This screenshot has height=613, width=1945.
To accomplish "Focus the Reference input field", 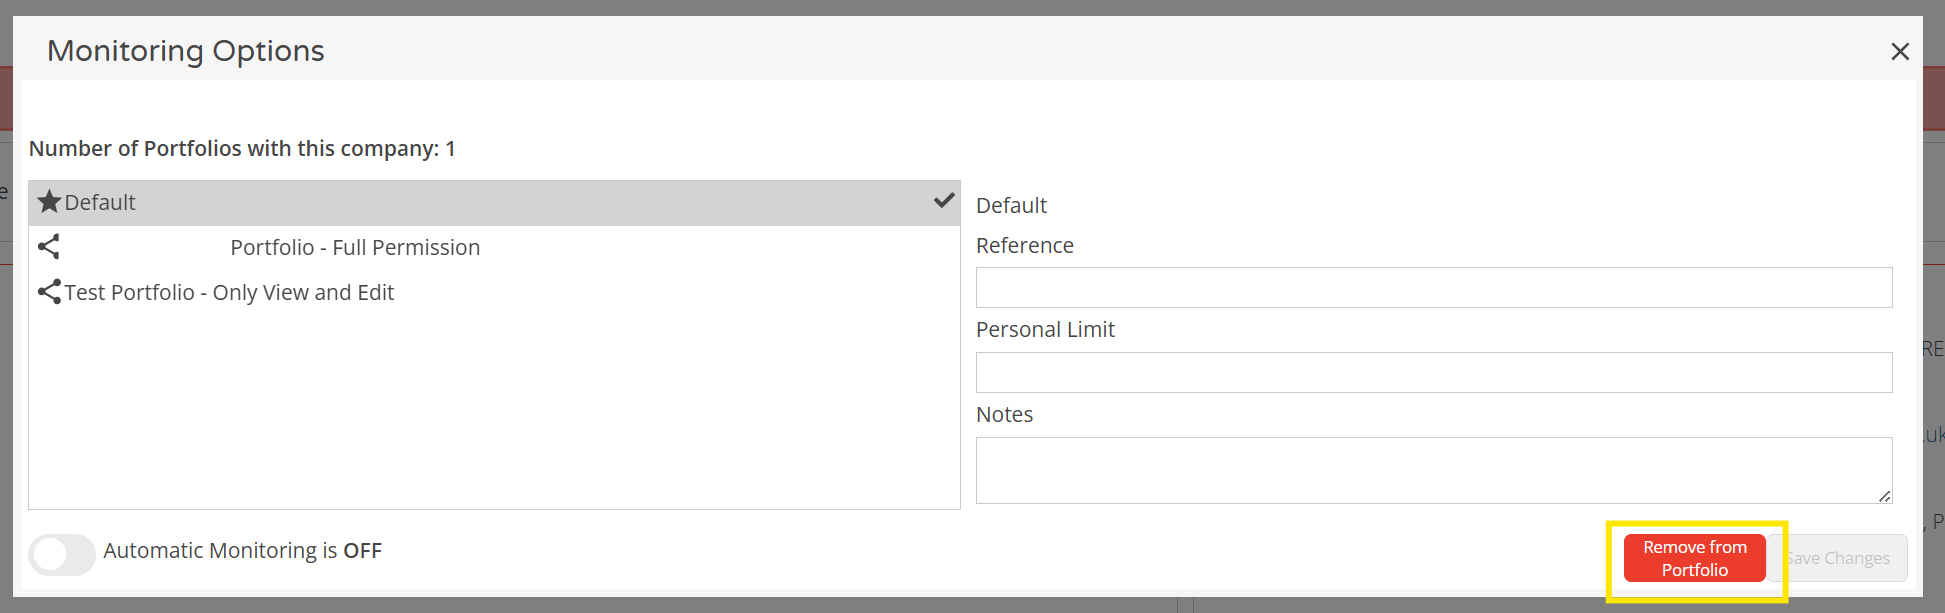I will [1433, 288].
